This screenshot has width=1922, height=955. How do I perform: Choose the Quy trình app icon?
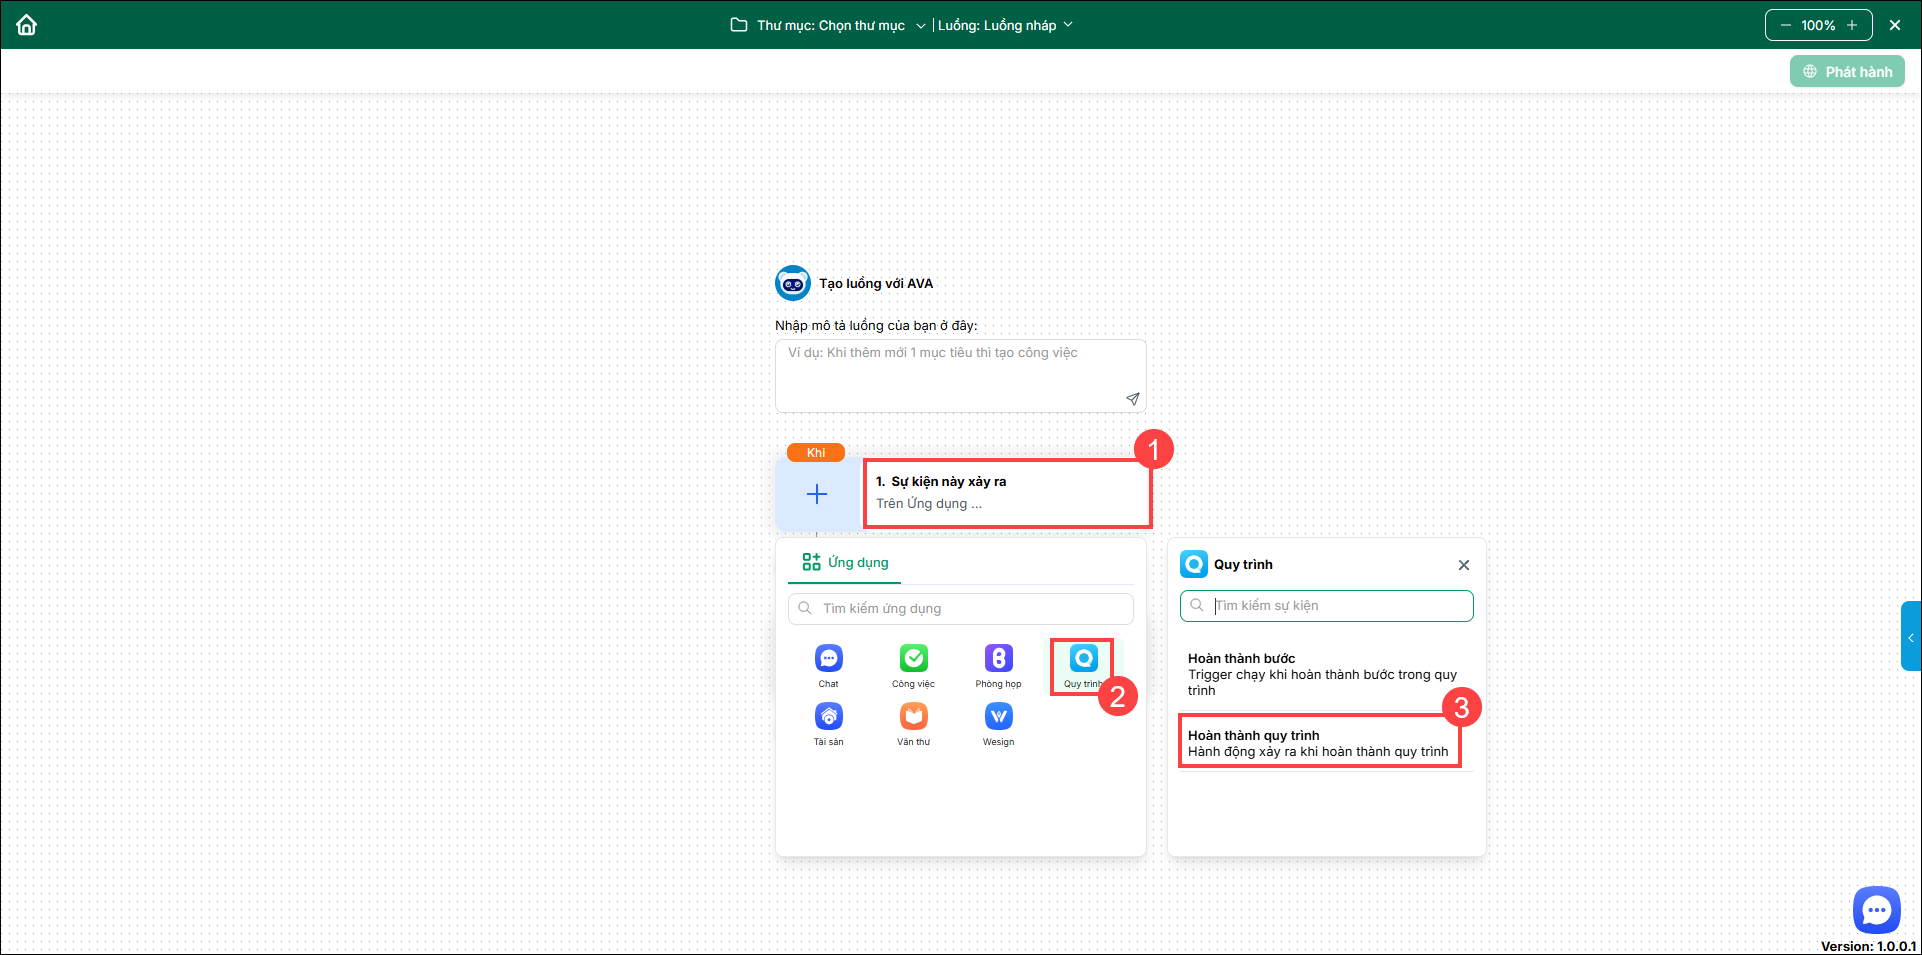(x=1083, y=659)
